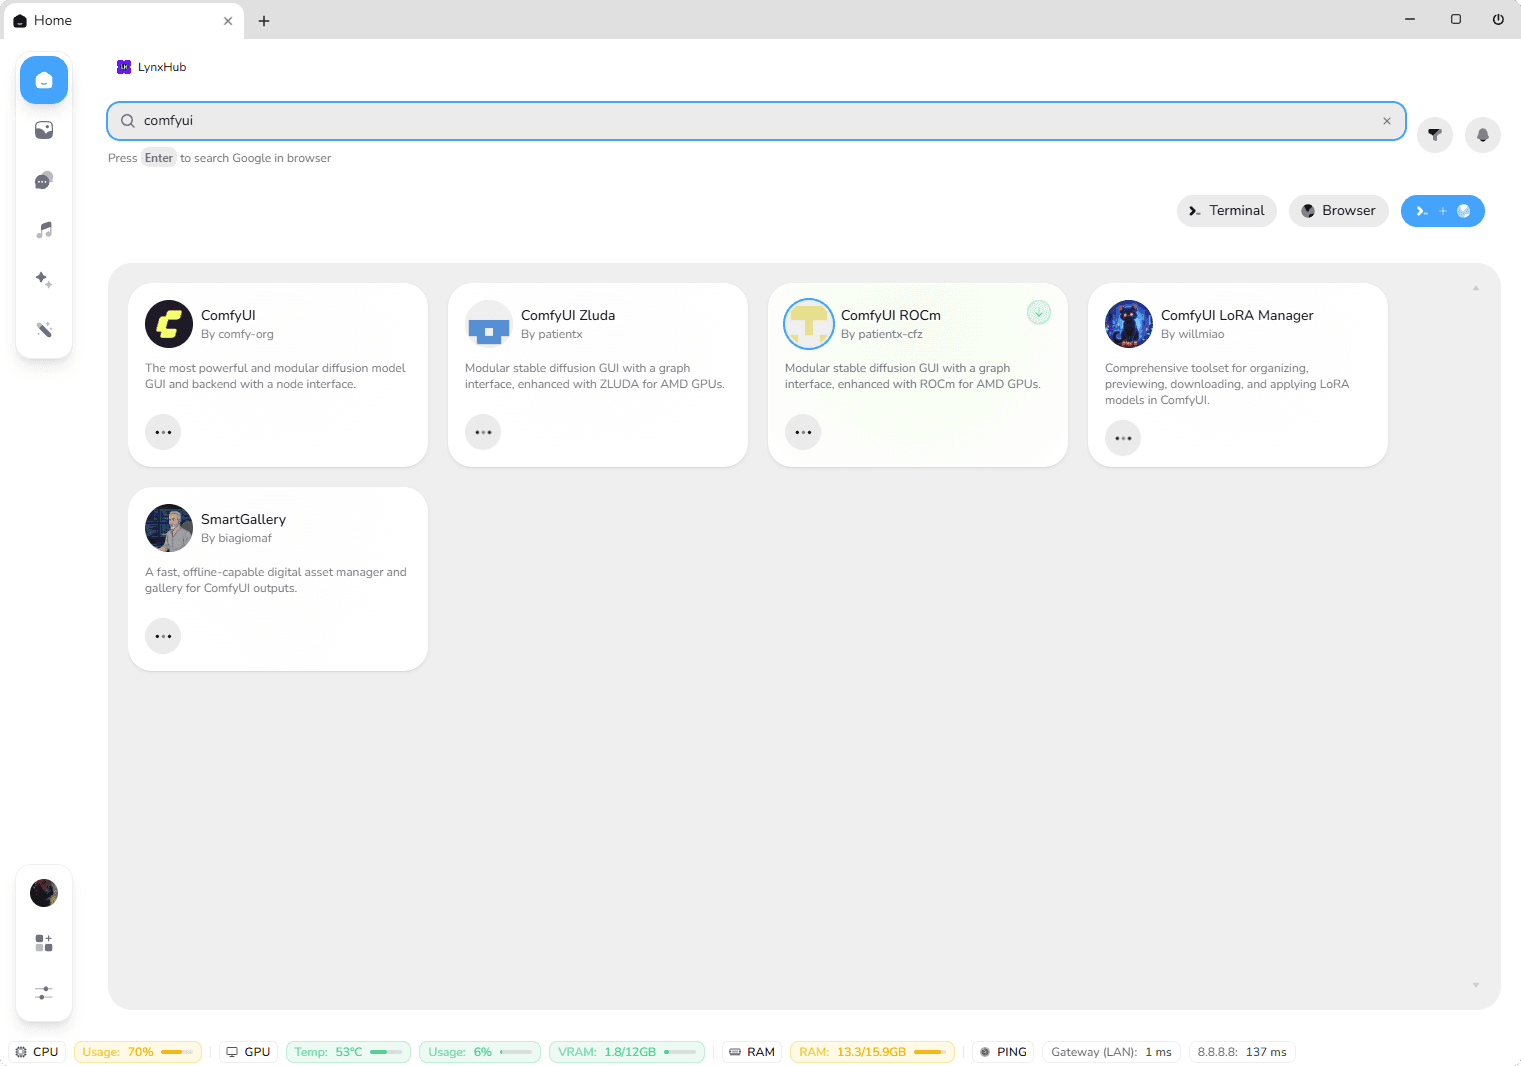Open the combined terminal plus browser button

point(1443,211)
